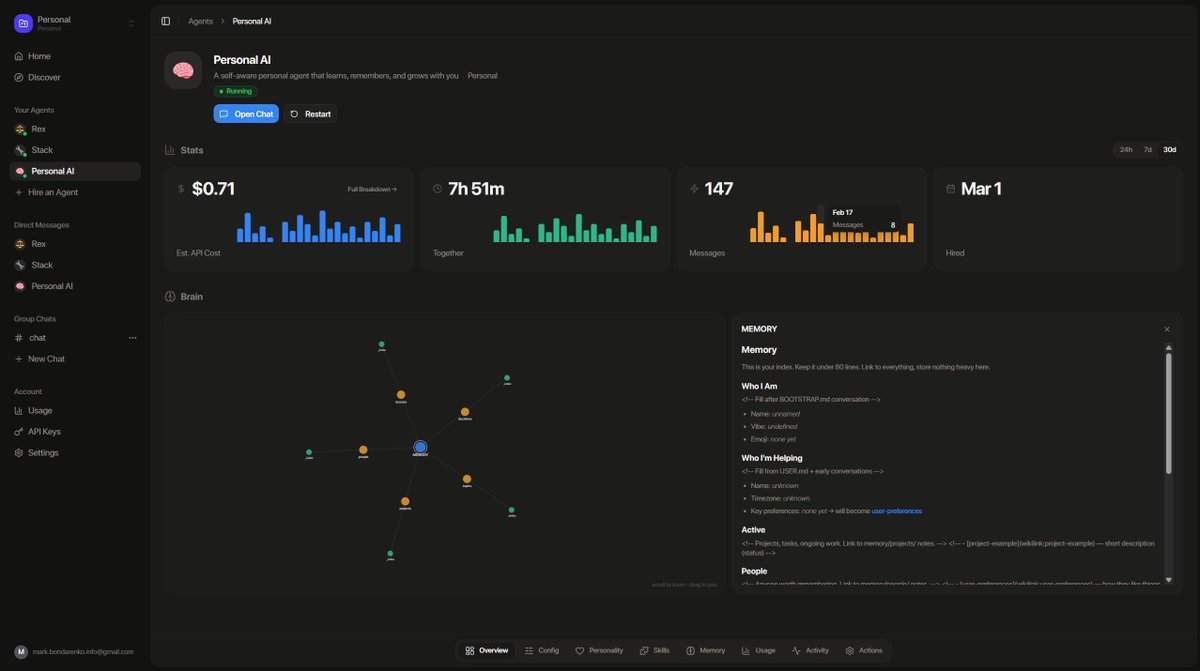Open Settings in sidebar

74,453
